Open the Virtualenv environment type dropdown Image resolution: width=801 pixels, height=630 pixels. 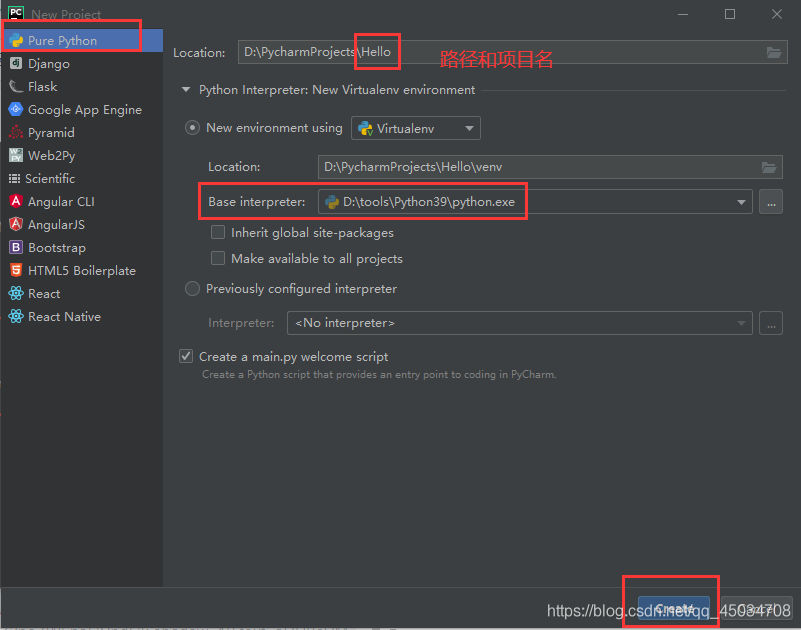416,129
